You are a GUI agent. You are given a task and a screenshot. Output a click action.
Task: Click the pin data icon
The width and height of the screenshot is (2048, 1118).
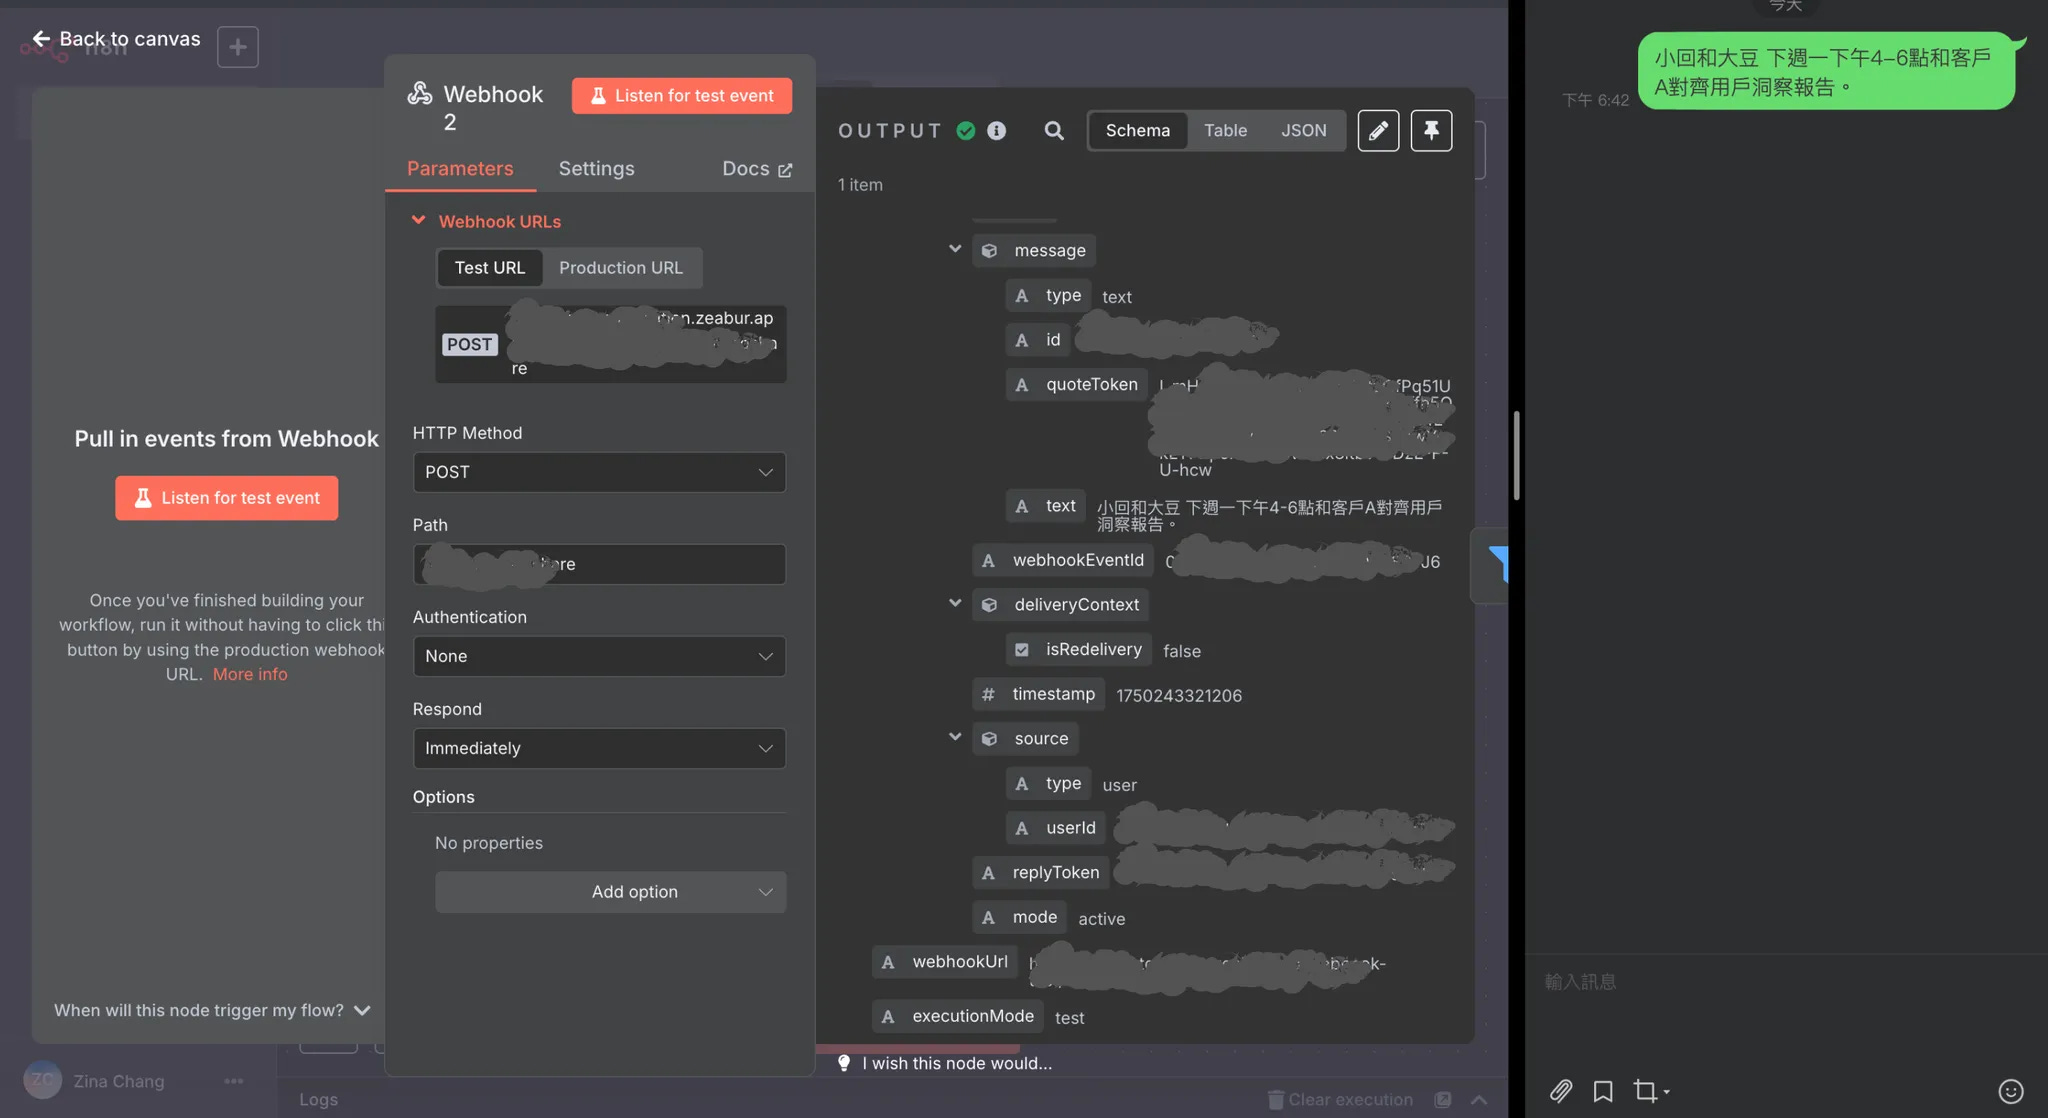tap(1431, 130)
